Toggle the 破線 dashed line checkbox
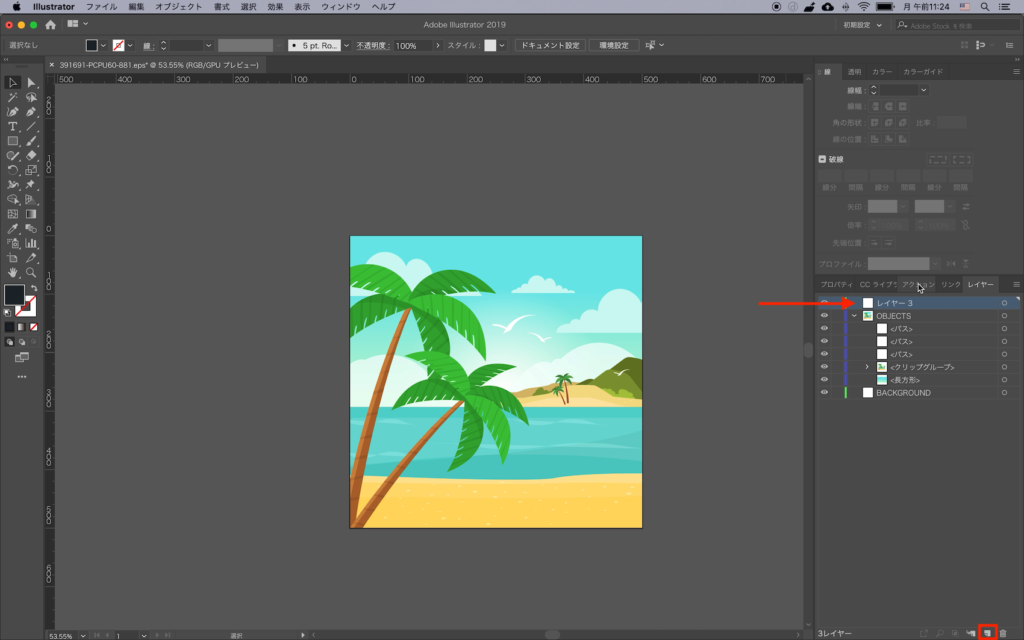Viewport: 1024px width, 640px height. pos(823,159)
